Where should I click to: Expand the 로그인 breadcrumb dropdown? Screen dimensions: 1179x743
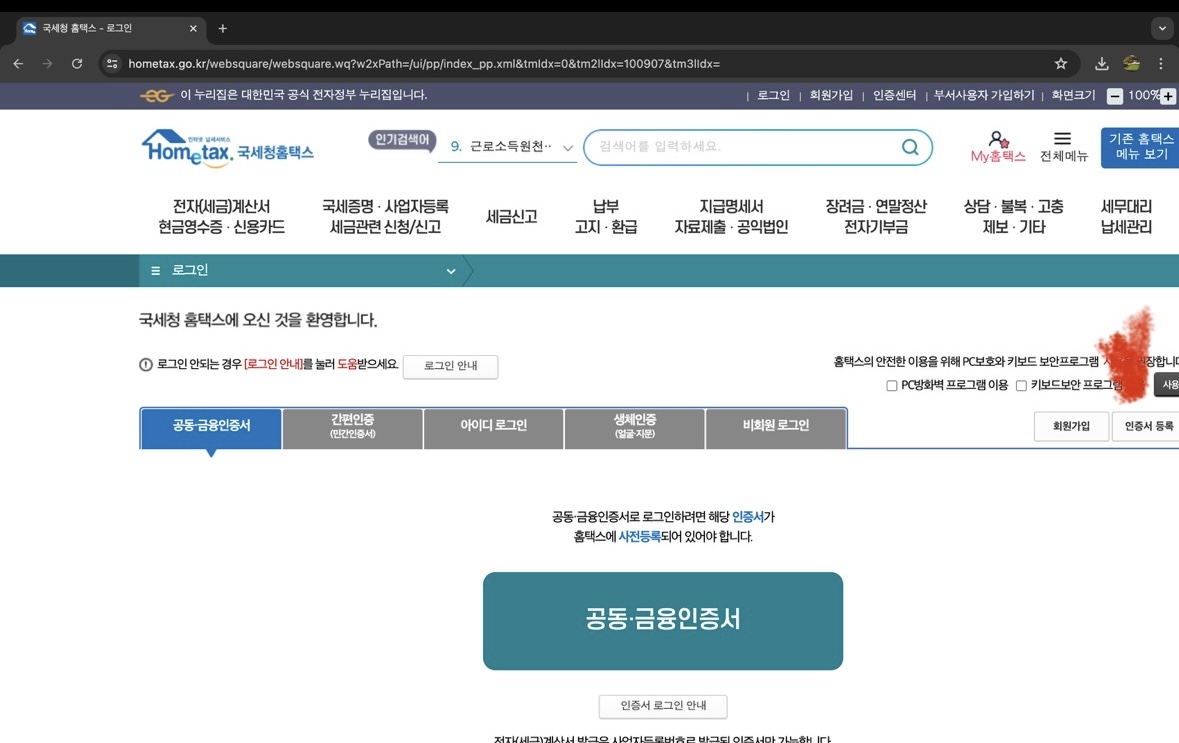pyautogui.click(x=450, y=271)
